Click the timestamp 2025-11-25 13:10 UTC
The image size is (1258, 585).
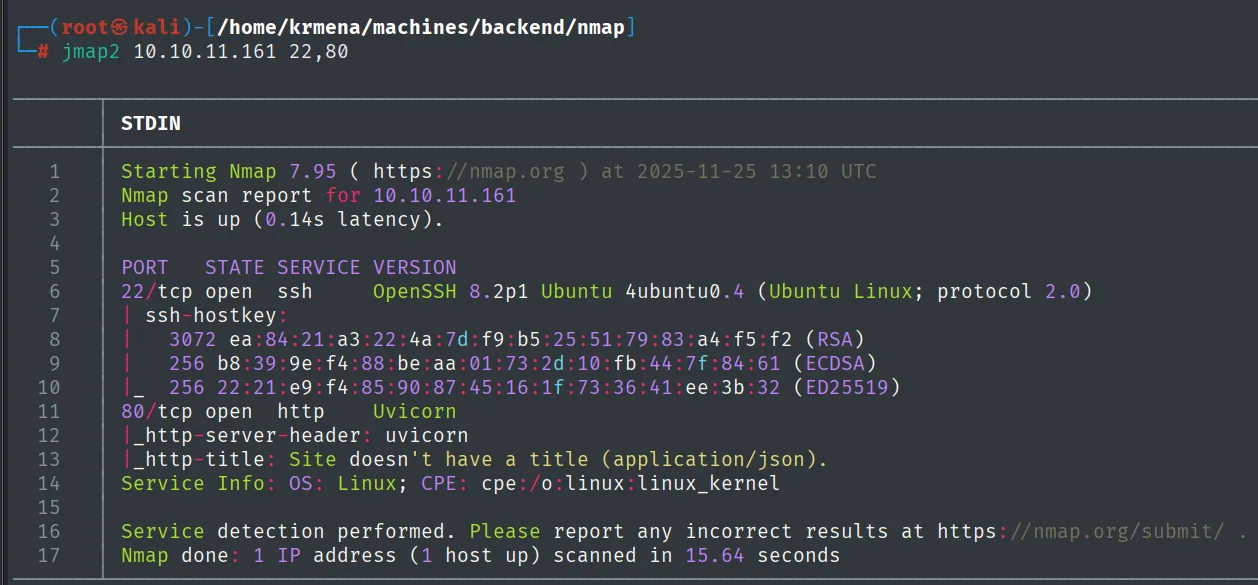755,171
